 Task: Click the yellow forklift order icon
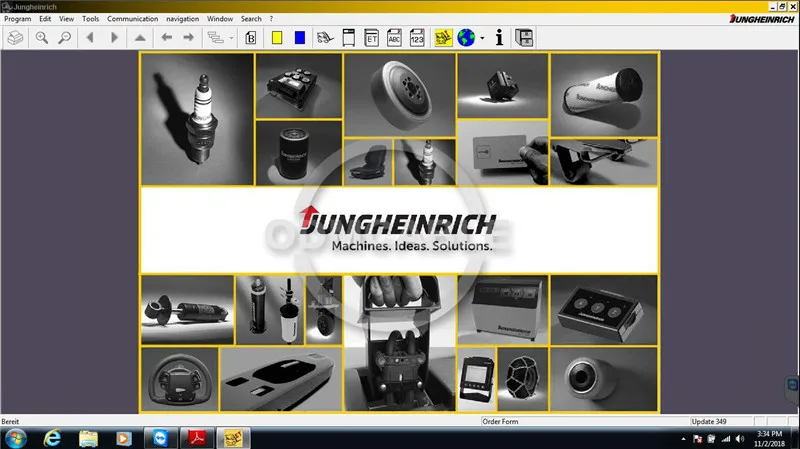(443, 38)
